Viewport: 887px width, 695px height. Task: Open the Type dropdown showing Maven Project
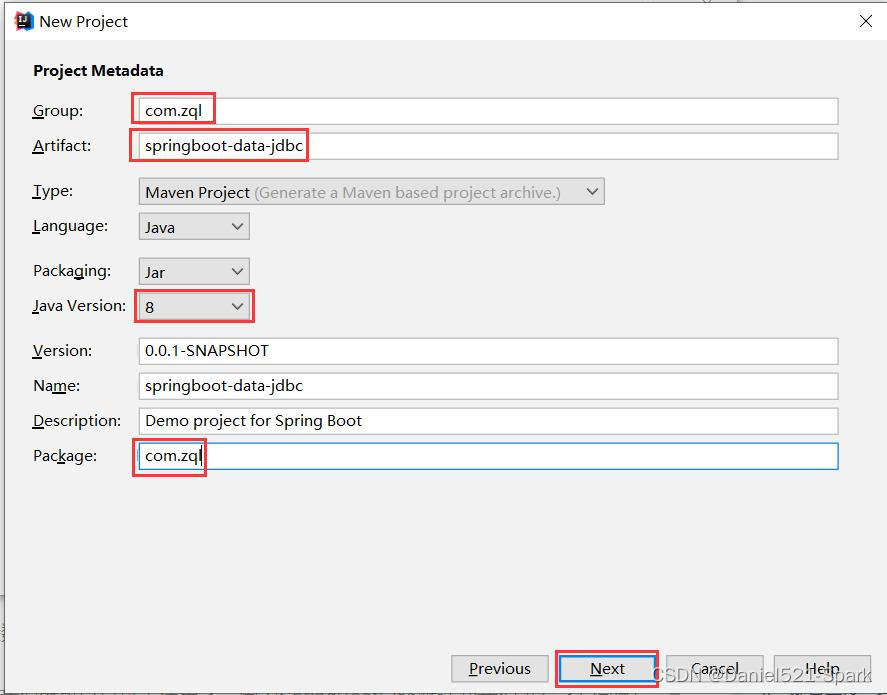click(372, 192)
